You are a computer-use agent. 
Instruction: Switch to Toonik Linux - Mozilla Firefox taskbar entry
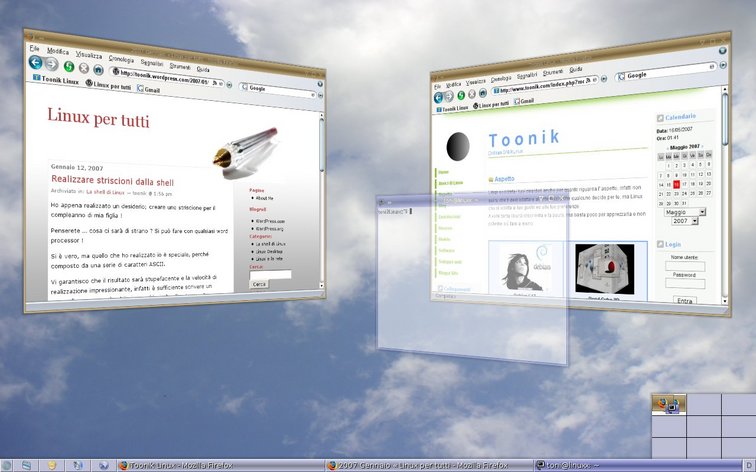[x=221, y=466]
